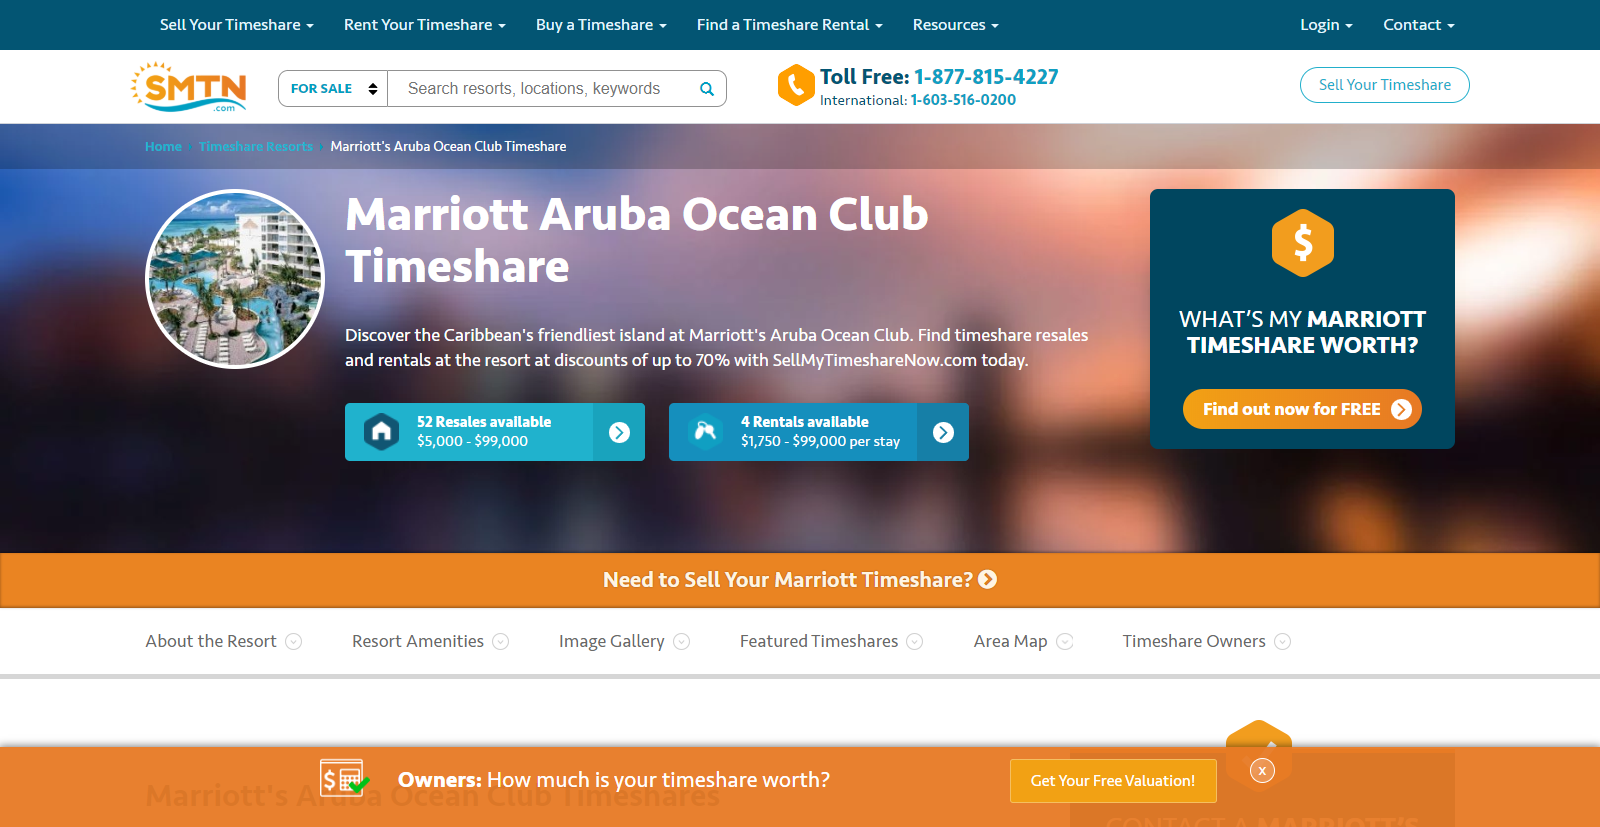This screenshot has height=827, width=1600.
Task: Click arrow icon on 52 Resales button
Action: 620,432
